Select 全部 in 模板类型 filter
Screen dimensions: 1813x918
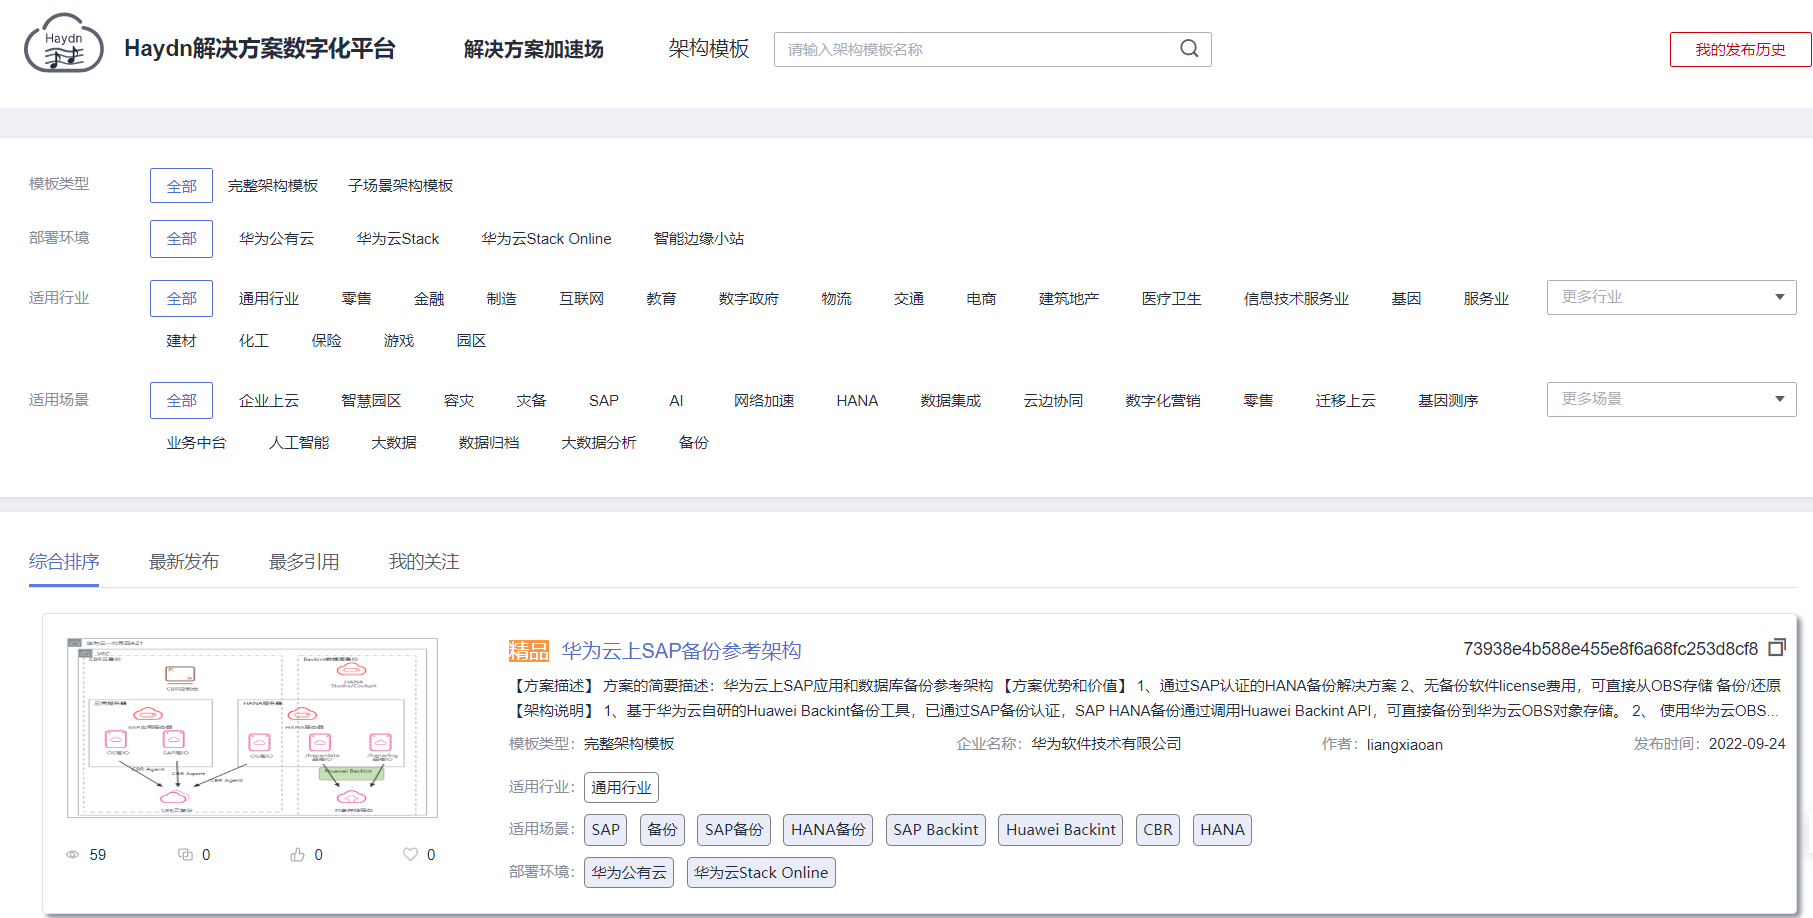pos(181,186)
